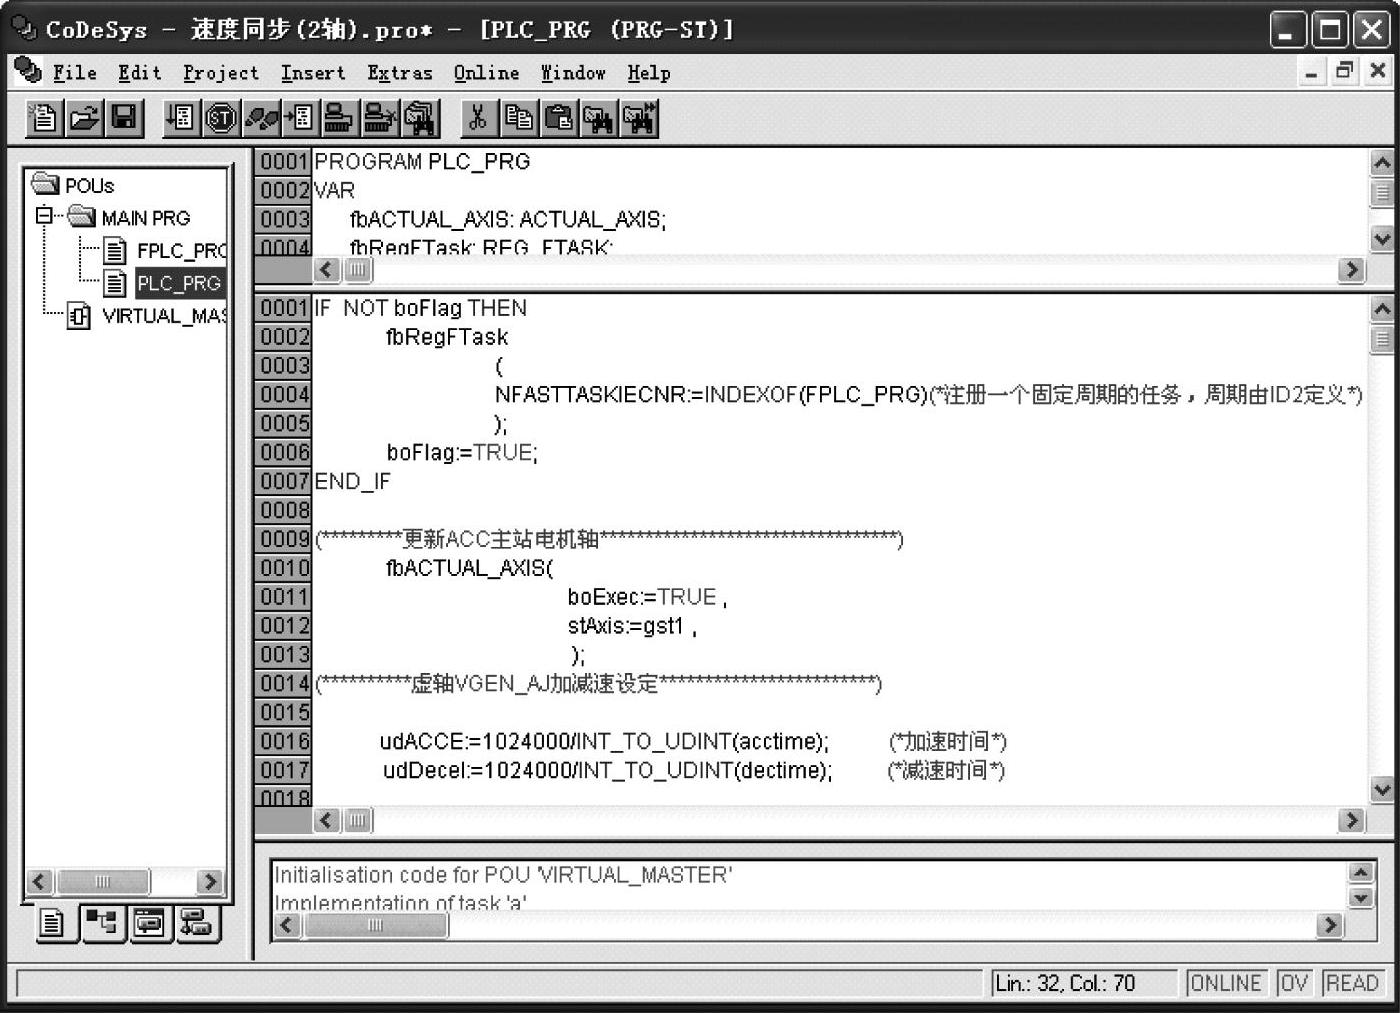Click the code editor vertical scrollbar thumb
Screen dimensions: 1400x1013
(1381, 338)
